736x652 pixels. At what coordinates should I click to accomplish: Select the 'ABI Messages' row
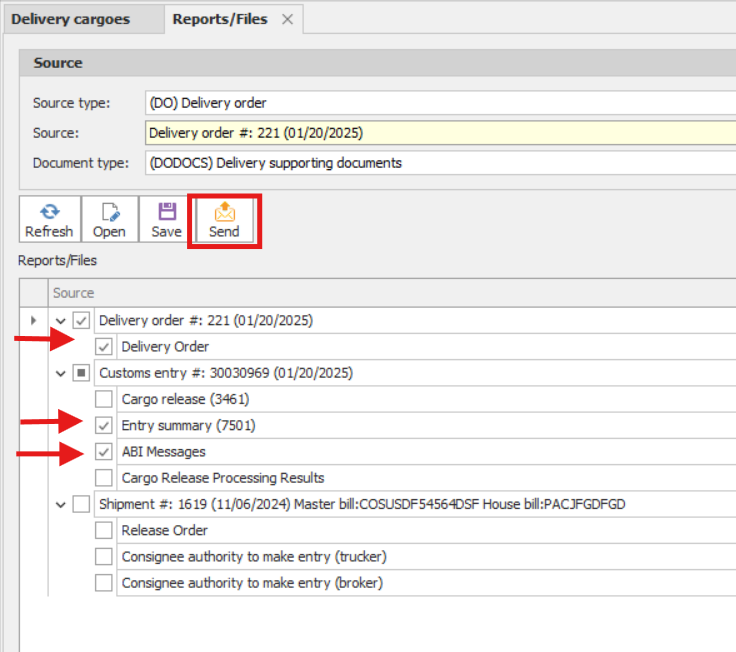pyautogui.click(x=426, y=452)
